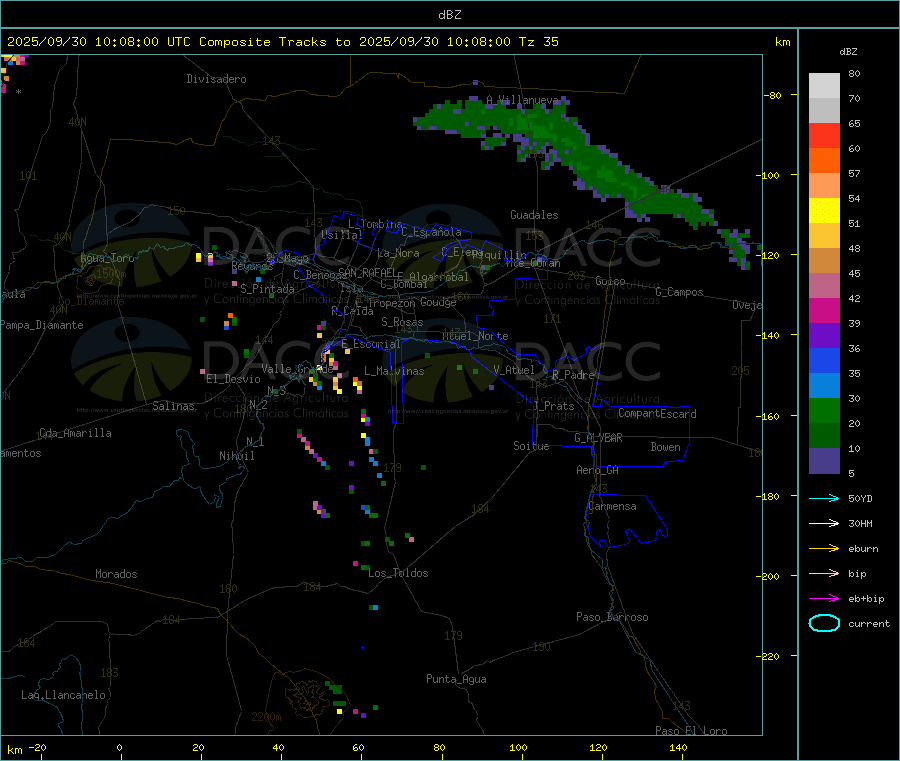Click the magenta eb+bip arrow symbol
Screen dimensions: 900x761
coord(824,599)
